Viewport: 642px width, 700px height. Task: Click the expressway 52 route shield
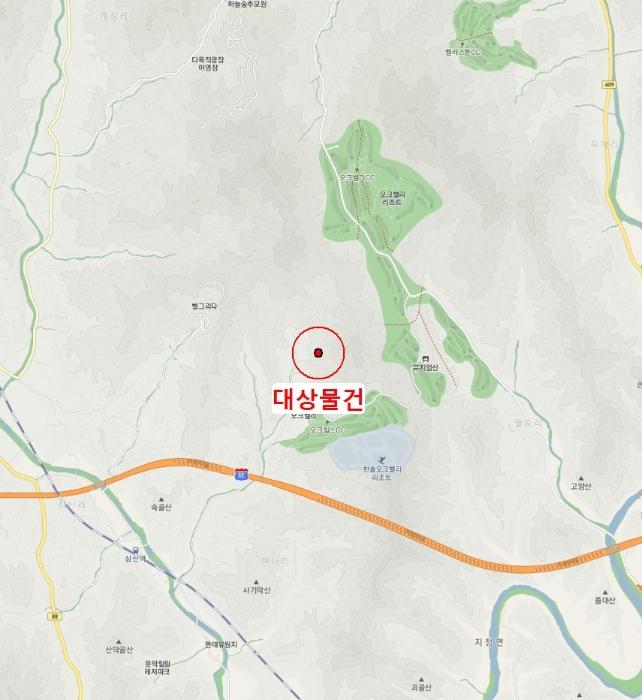click(x=242, y=474)
